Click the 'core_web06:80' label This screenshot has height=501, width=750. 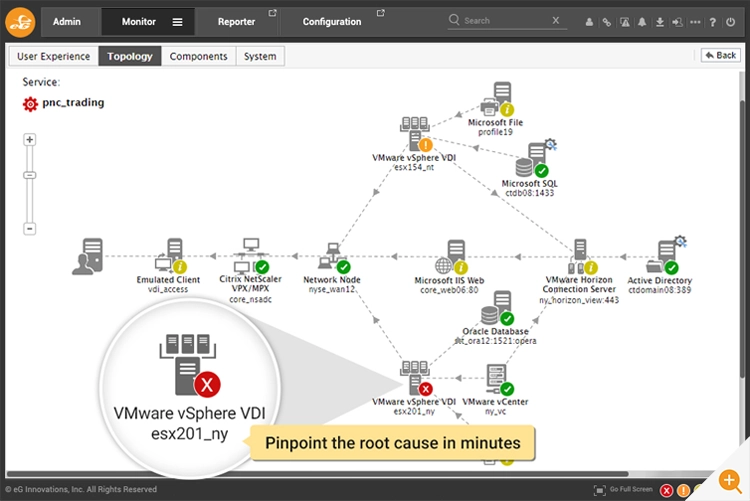449,290
